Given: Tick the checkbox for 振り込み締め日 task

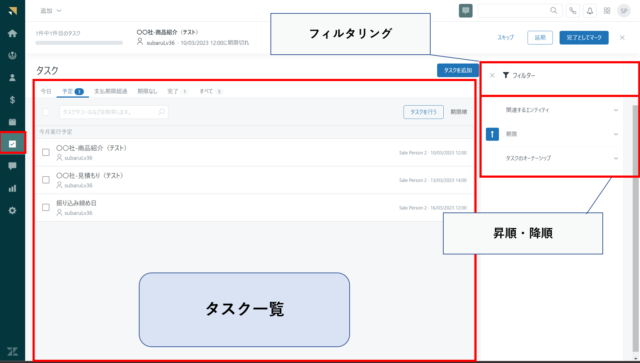Looking at the screenshot, I should pyautogui.click(x=46, y=207).
